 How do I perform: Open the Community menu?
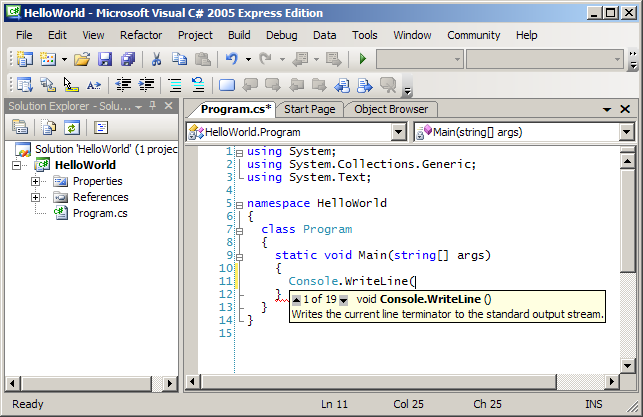tap(474, 35)
